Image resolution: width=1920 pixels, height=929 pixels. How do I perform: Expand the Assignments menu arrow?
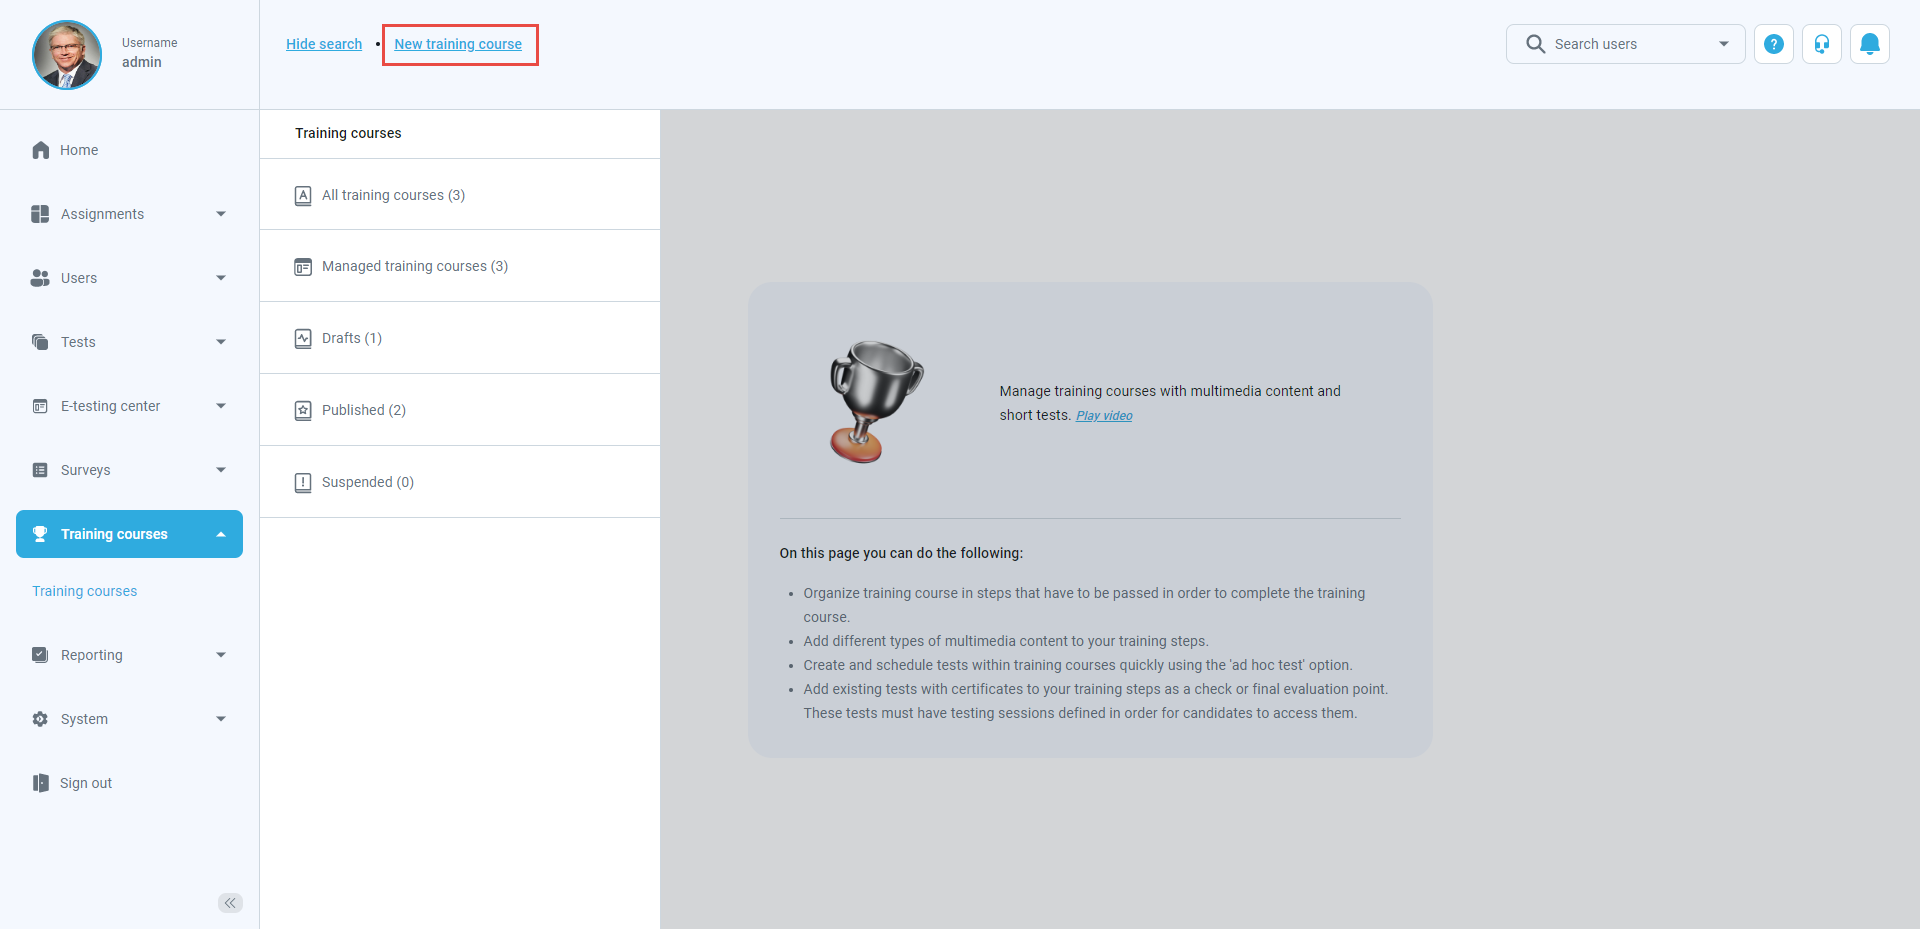tap(221, 214)
